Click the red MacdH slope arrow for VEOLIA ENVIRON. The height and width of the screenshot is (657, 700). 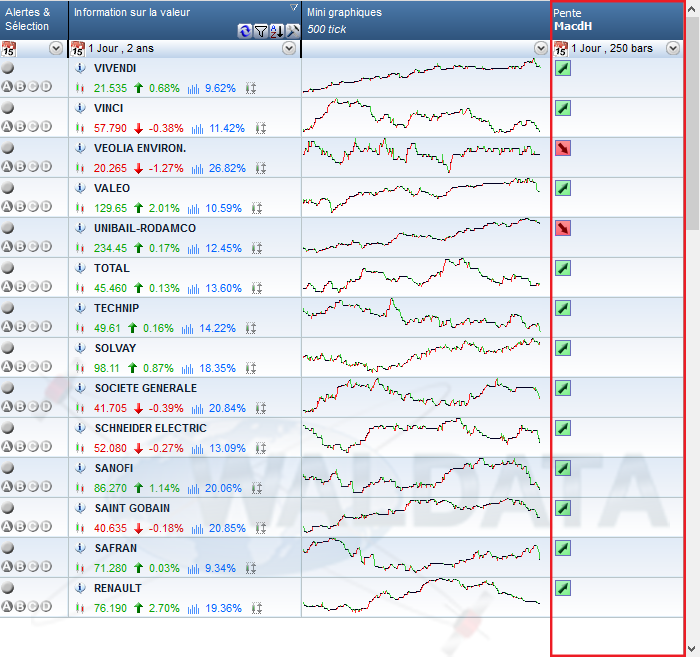[x=563, y=148]
